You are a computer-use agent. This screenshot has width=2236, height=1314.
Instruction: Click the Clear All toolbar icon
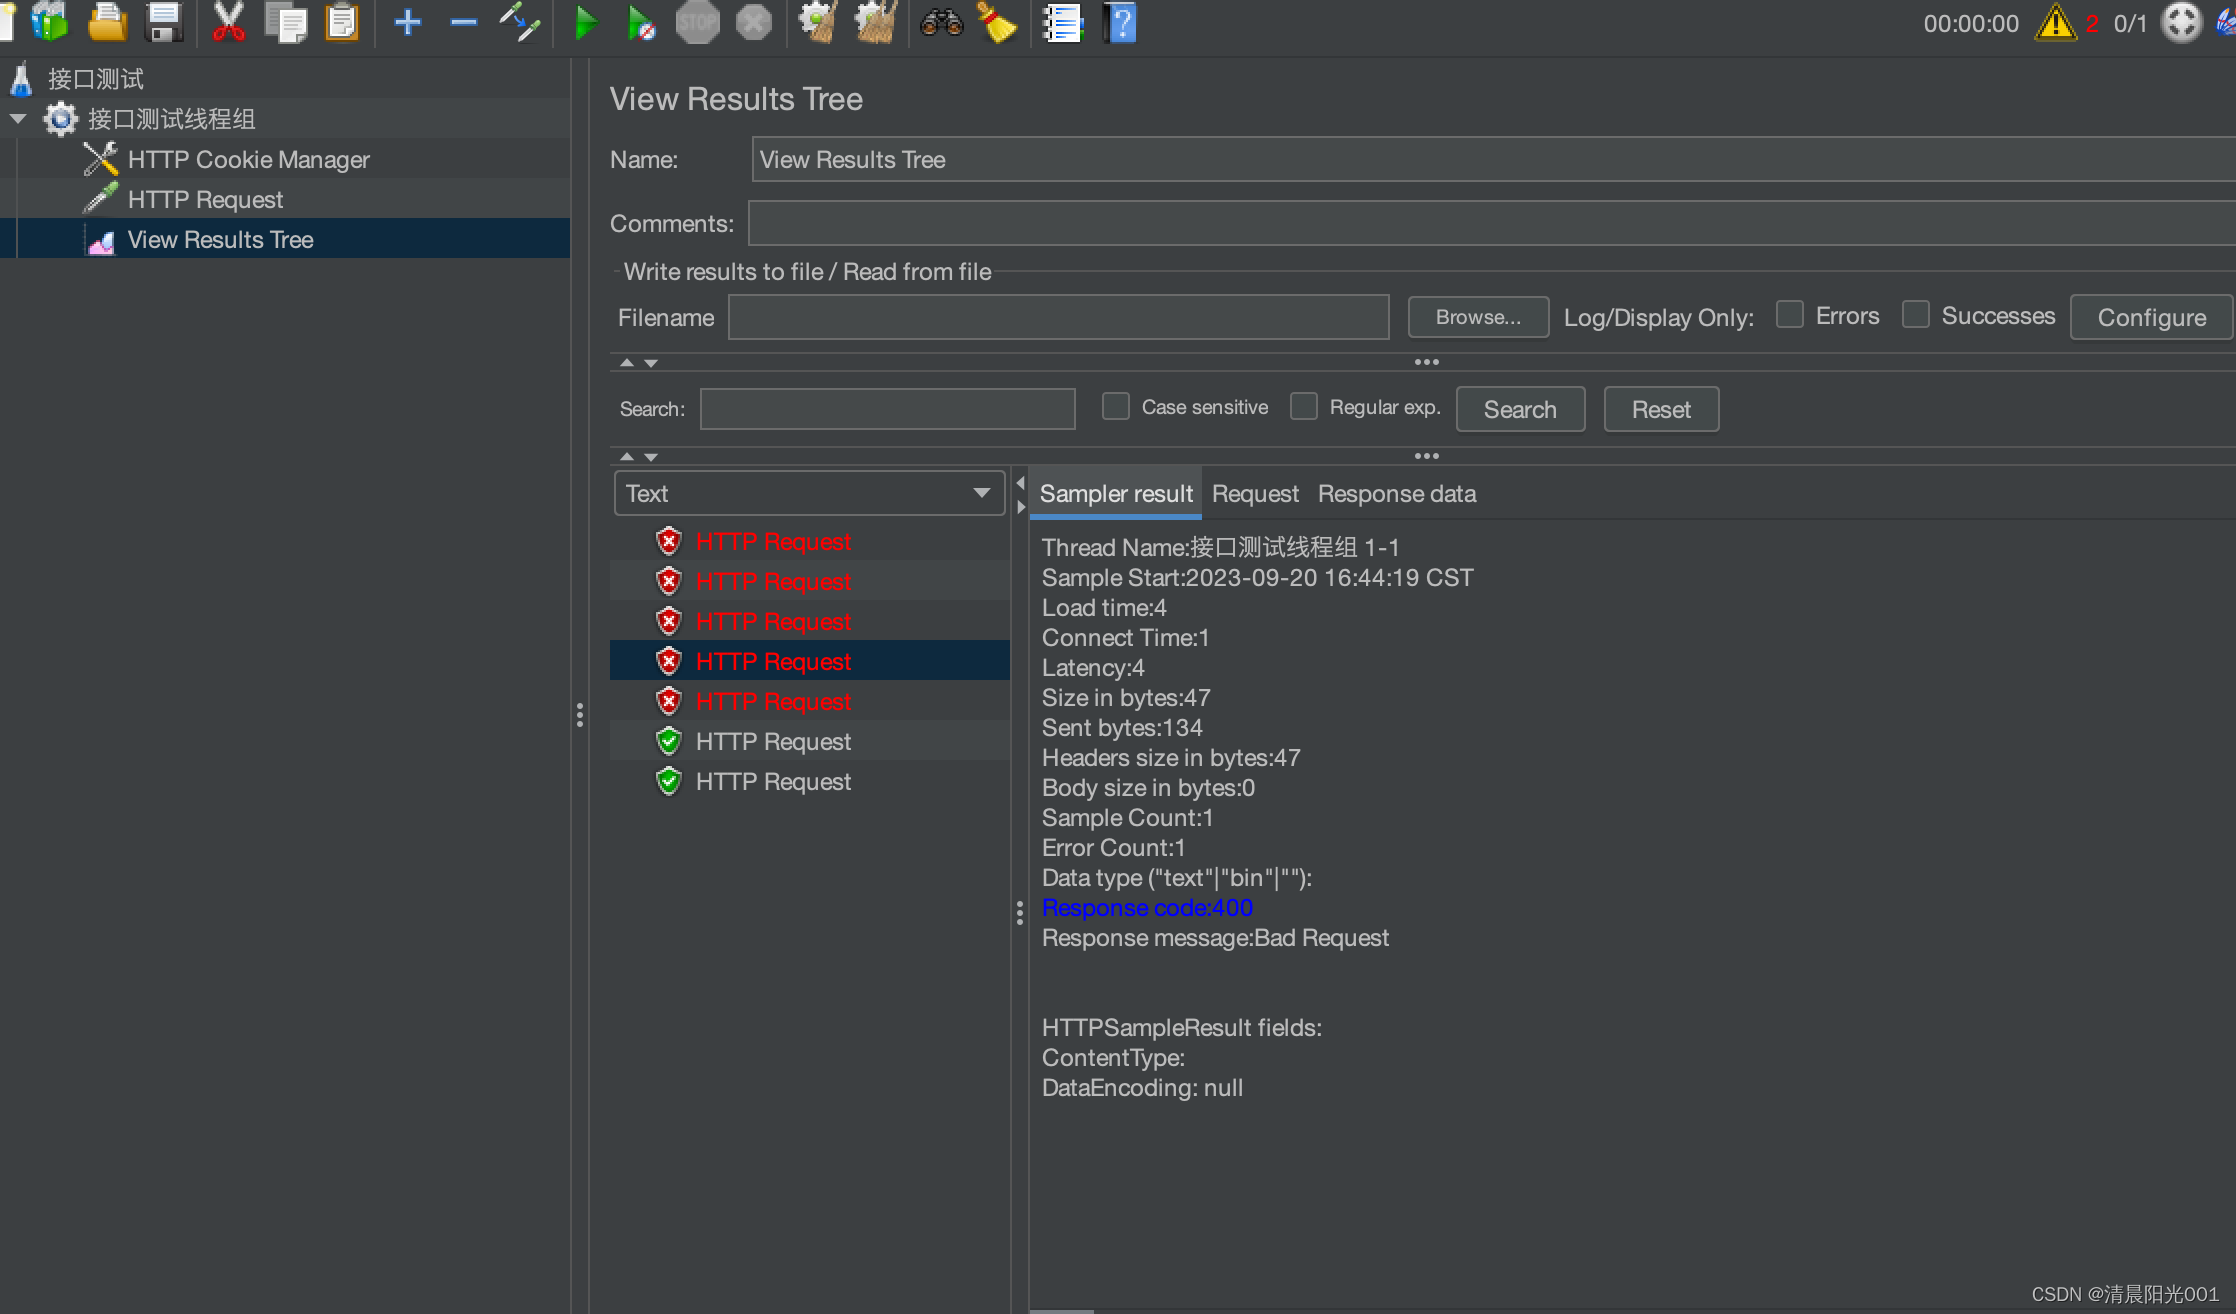pos(875,22)
